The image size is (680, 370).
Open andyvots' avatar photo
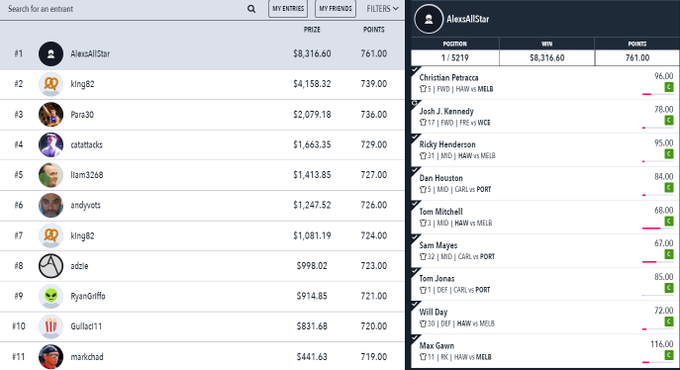[51, 205]
